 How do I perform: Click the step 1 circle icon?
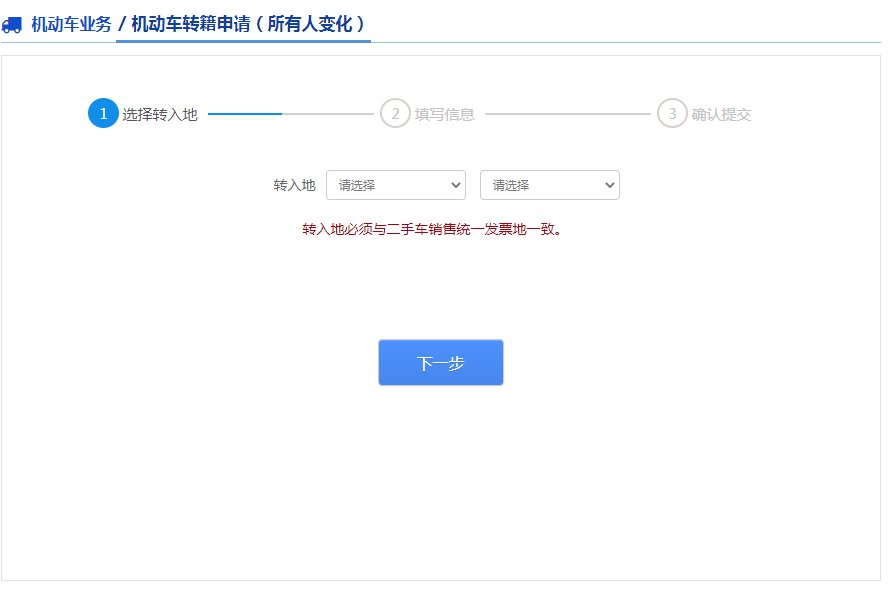click(x=103, y=113)
